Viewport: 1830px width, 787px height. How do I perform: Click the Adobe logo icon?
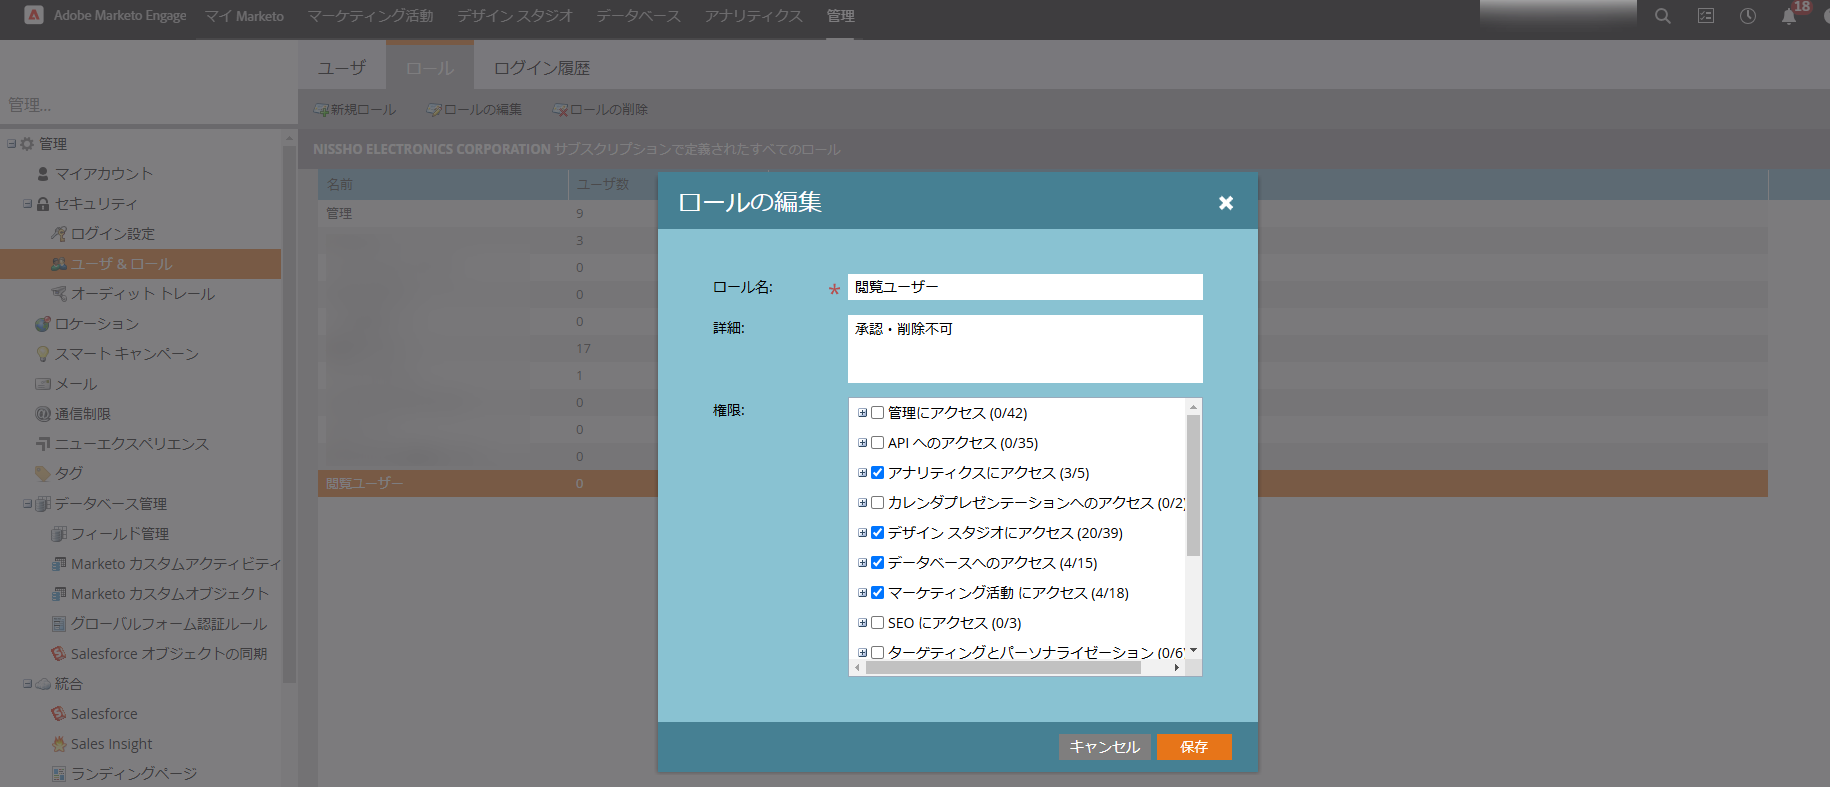coord(34,15)
